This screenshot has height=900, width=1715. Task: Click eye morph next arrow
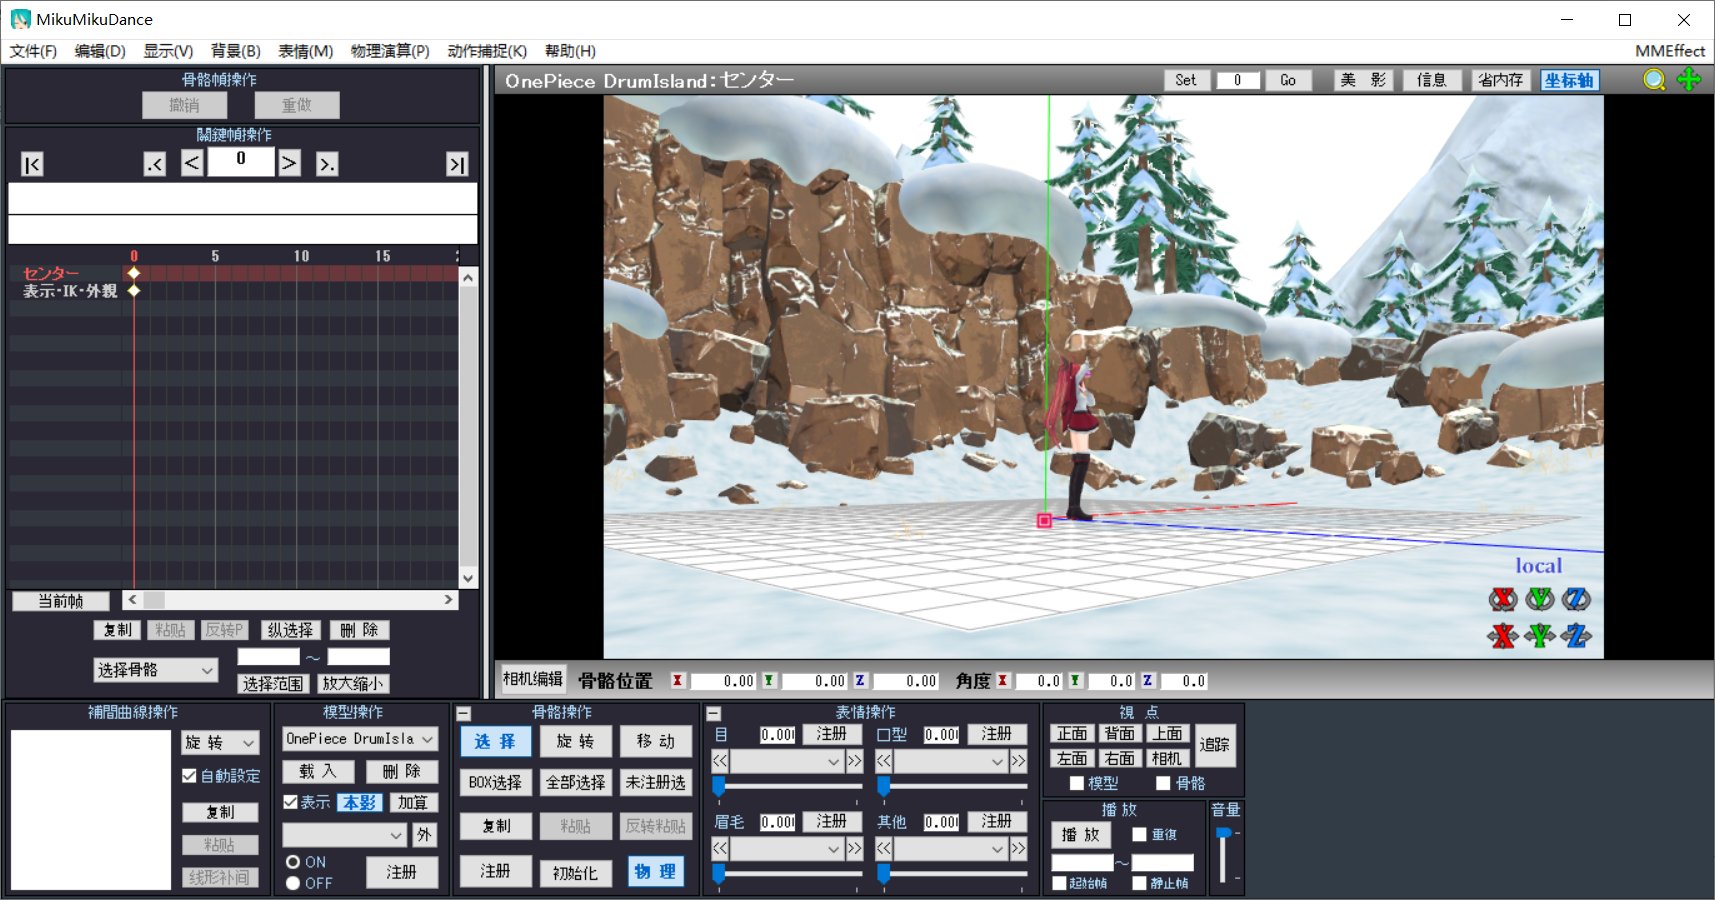(x=854, y=761)
